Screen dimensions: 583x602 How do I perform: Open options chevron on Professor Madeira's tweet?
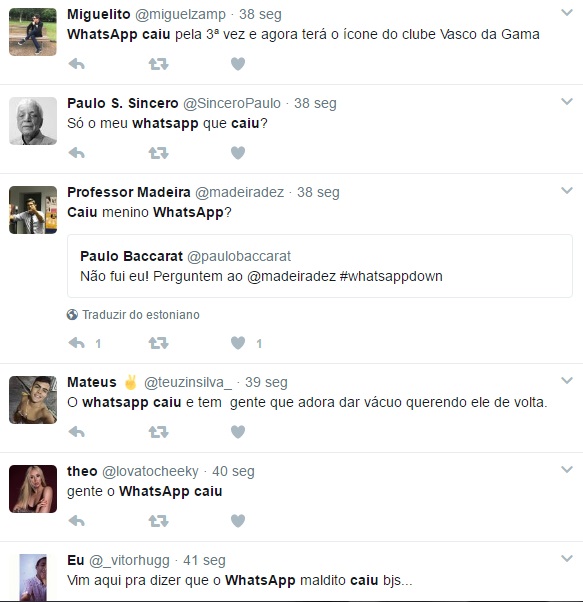(x=567, y=190)
